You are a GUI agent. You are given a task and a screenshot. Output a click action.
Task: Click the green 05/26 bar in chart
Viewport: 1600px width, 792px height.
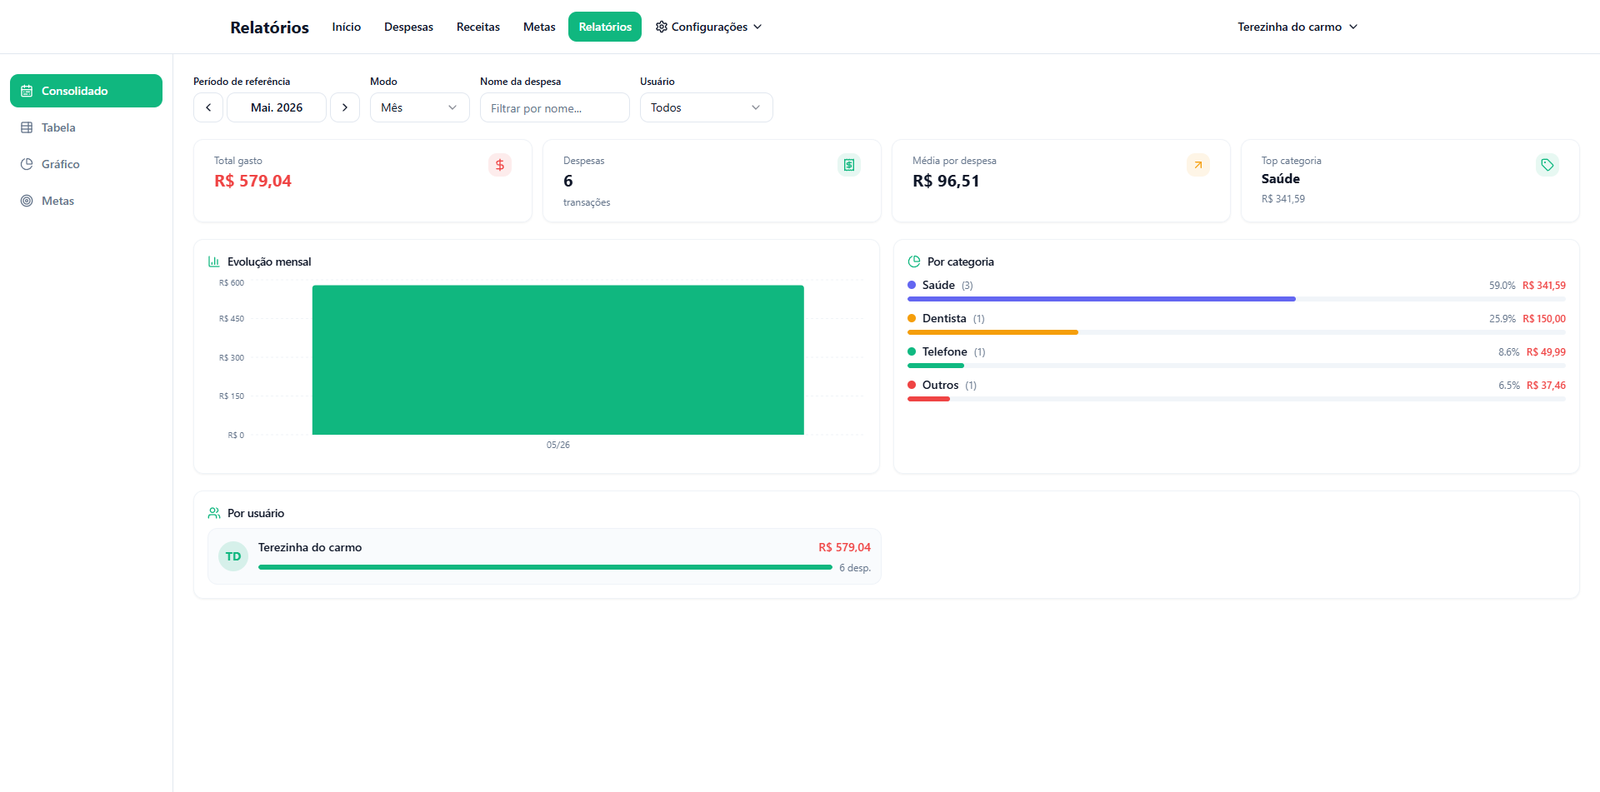click(558, 360)
